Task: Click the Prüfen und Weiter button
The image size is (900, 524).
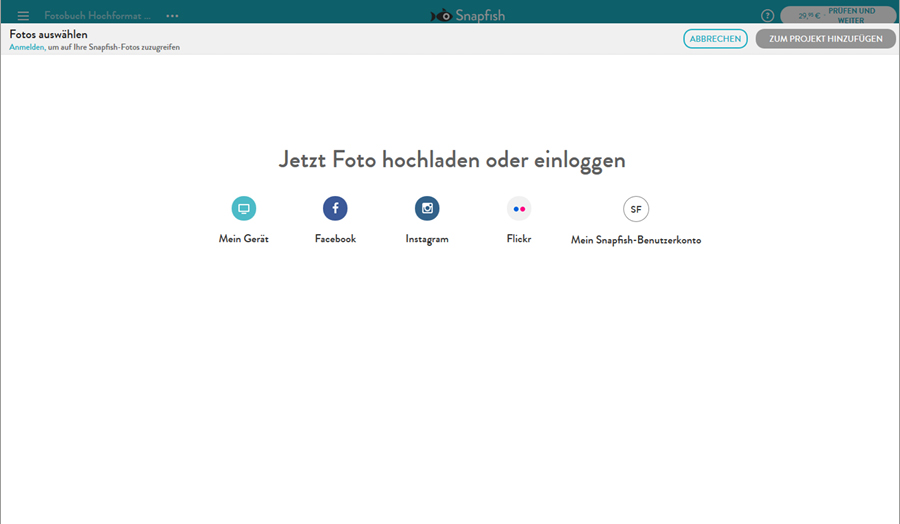Action: [x=838, y=15]
